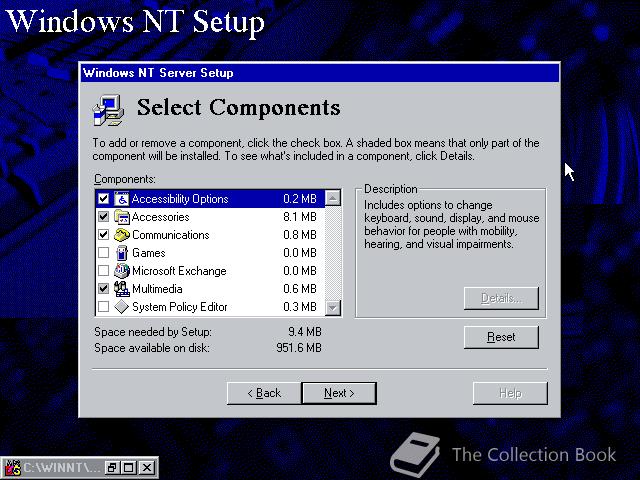Click the components list scrollbar track
Screen dimensions: 640x480
(x=333, y=253)
